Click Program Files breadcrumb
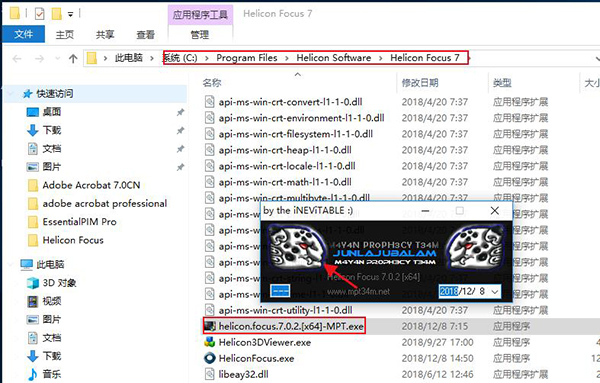Screen dimensions: 600x383 pyautogui.click(x=247, y=58)
